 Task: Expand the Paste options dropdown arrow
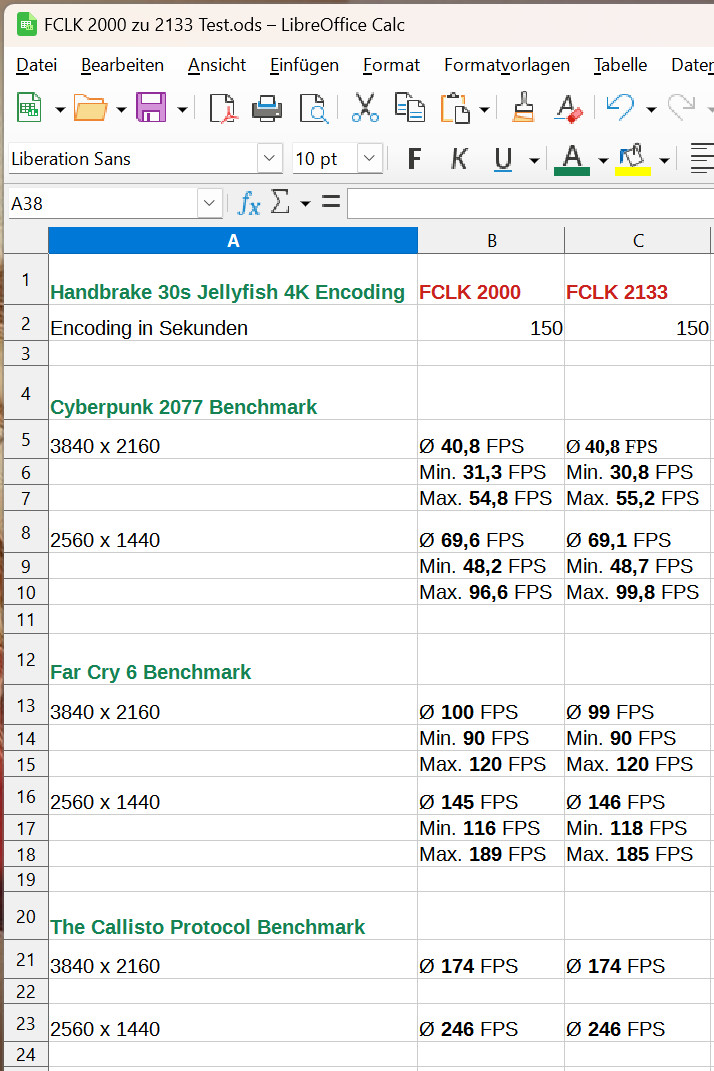pyautogui.click(x=484, y=109)
